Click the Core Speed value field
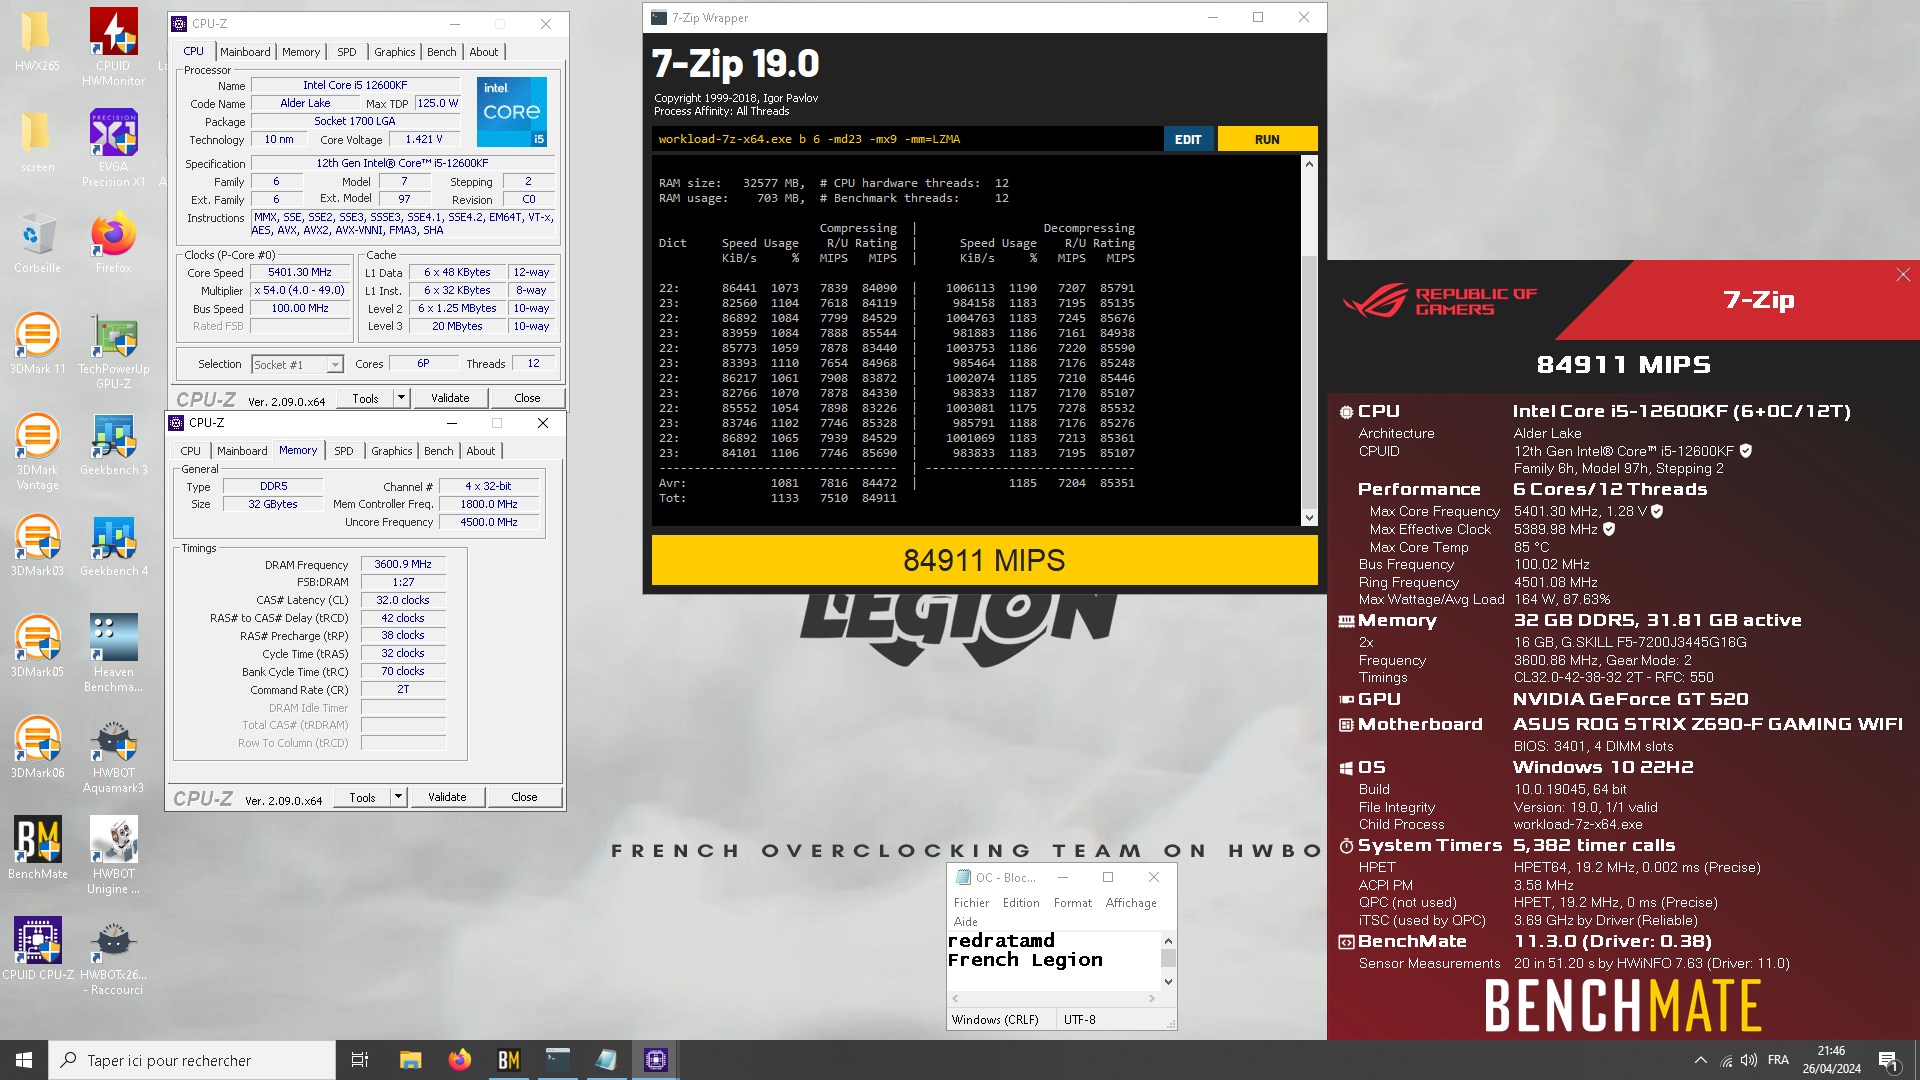 (x=300, y=272)
